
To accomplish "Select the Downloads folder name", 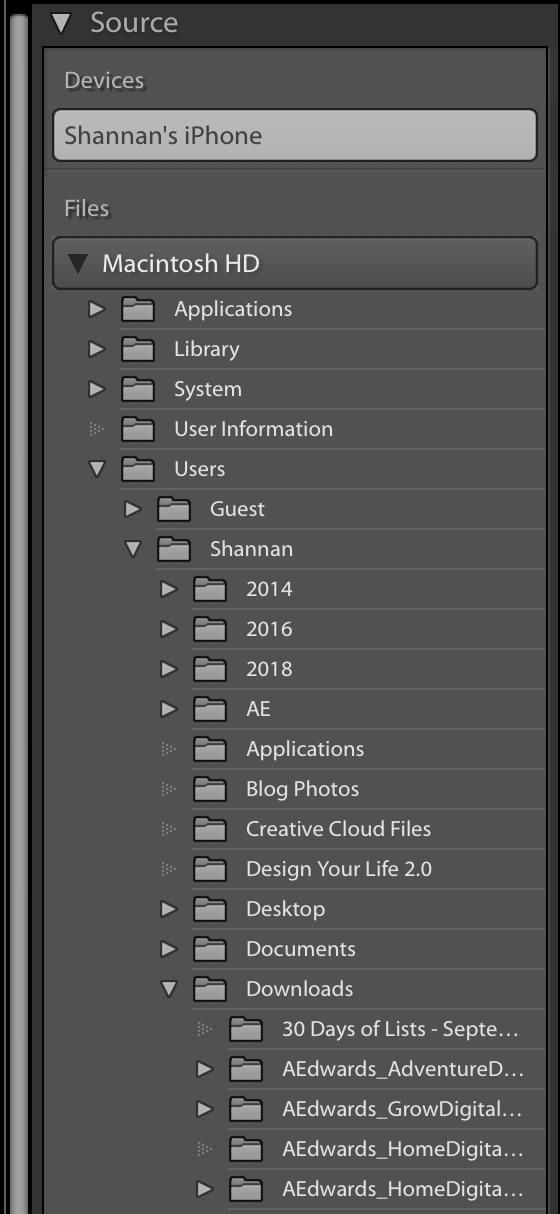I will coord(300,989).
